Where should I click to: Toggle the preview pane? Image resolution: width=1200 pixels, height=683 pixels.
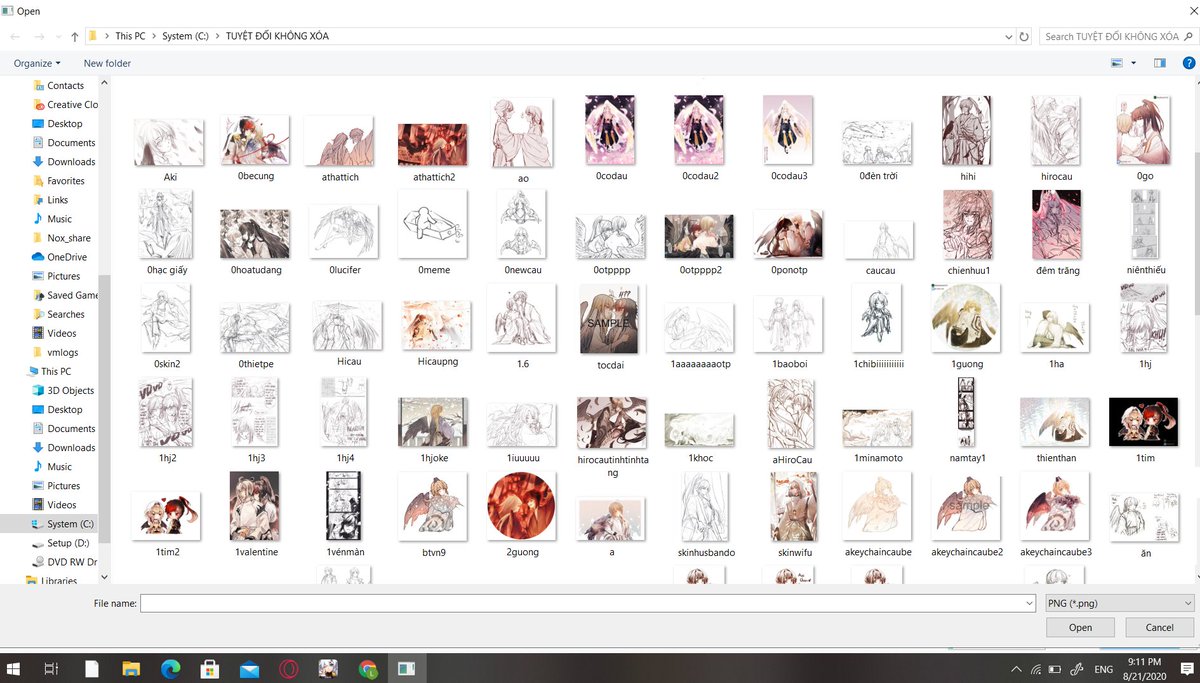(1160, 63)
